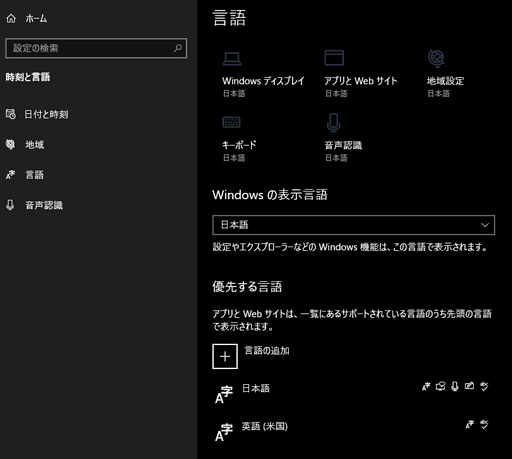Click handwriting feature icon in 日本語 row
The width and height of the screenshot is (512, 459).
tap(469, 386)
